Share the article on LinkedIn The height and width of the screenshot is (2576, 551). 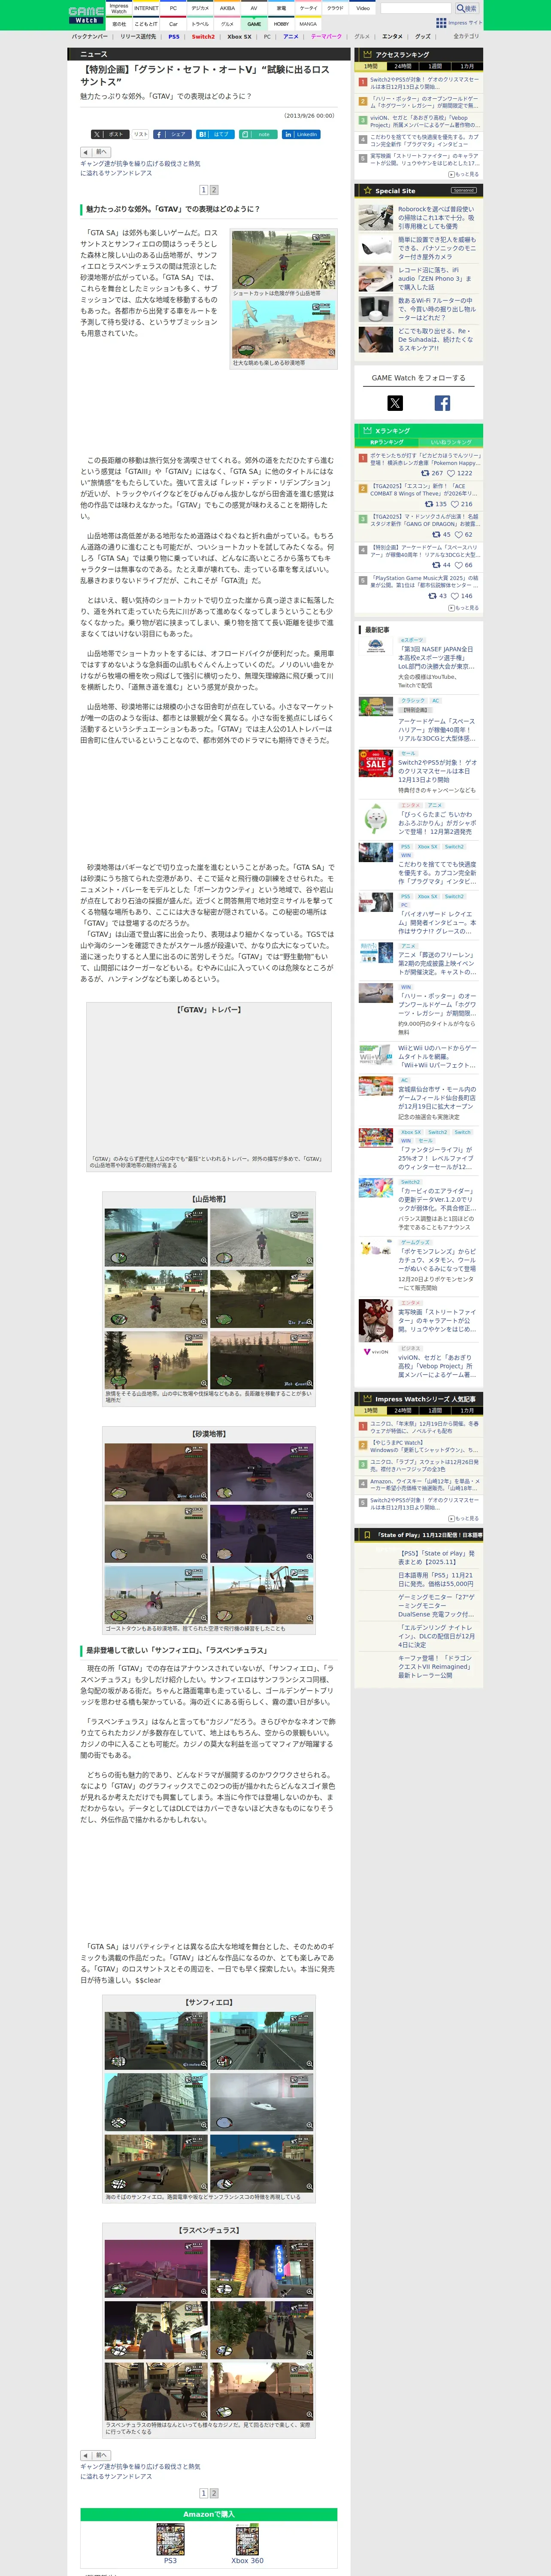301,134
